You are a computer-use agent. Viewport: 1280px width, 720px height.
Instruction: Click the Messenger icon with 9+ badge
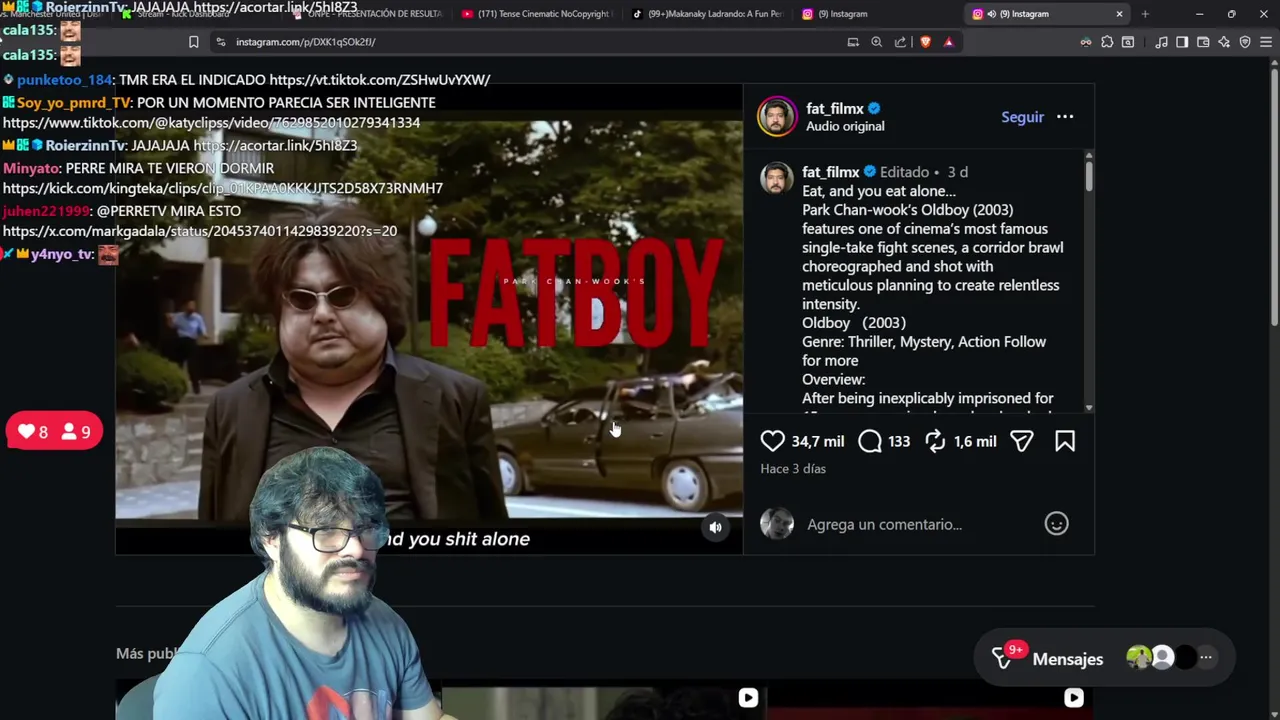click(x=1003, y=658)
